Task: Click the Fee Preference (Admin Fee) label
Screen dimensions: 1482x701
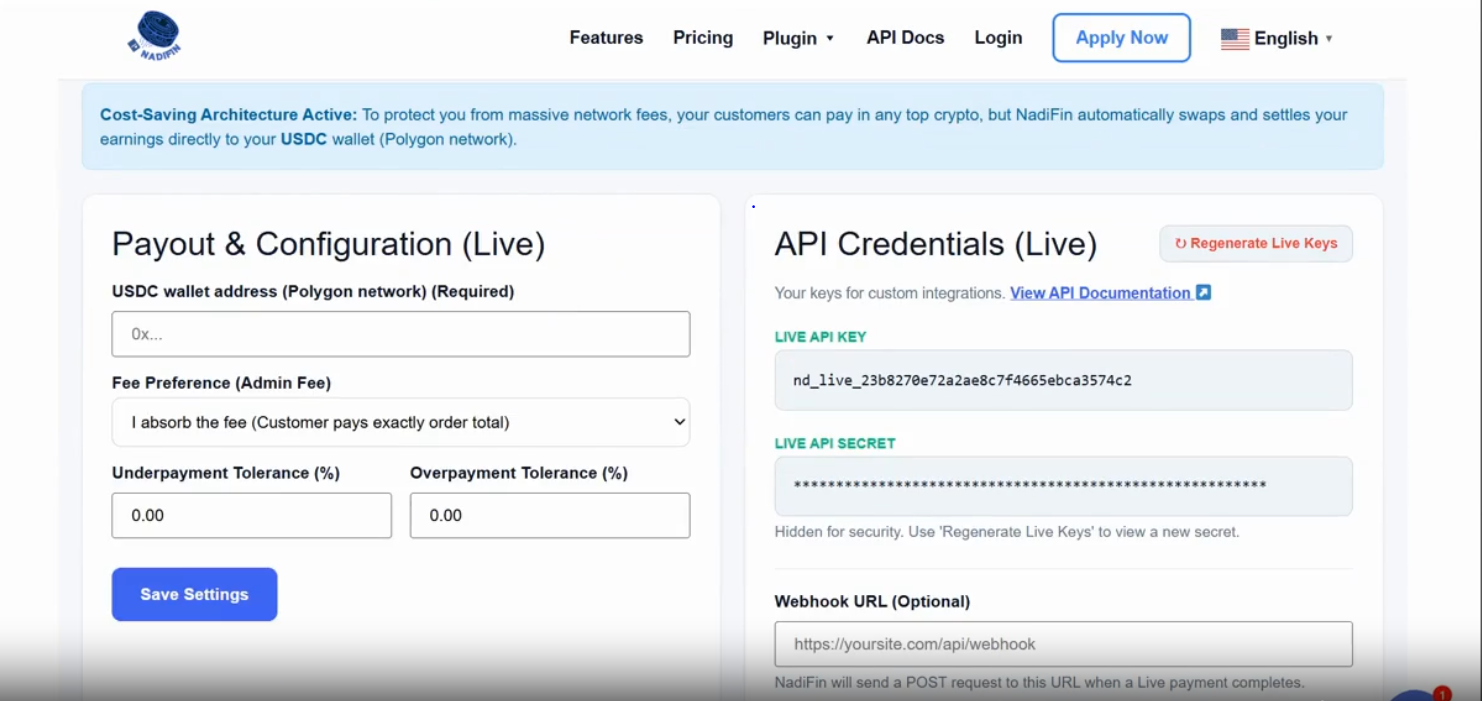Action: coord(221,383)
